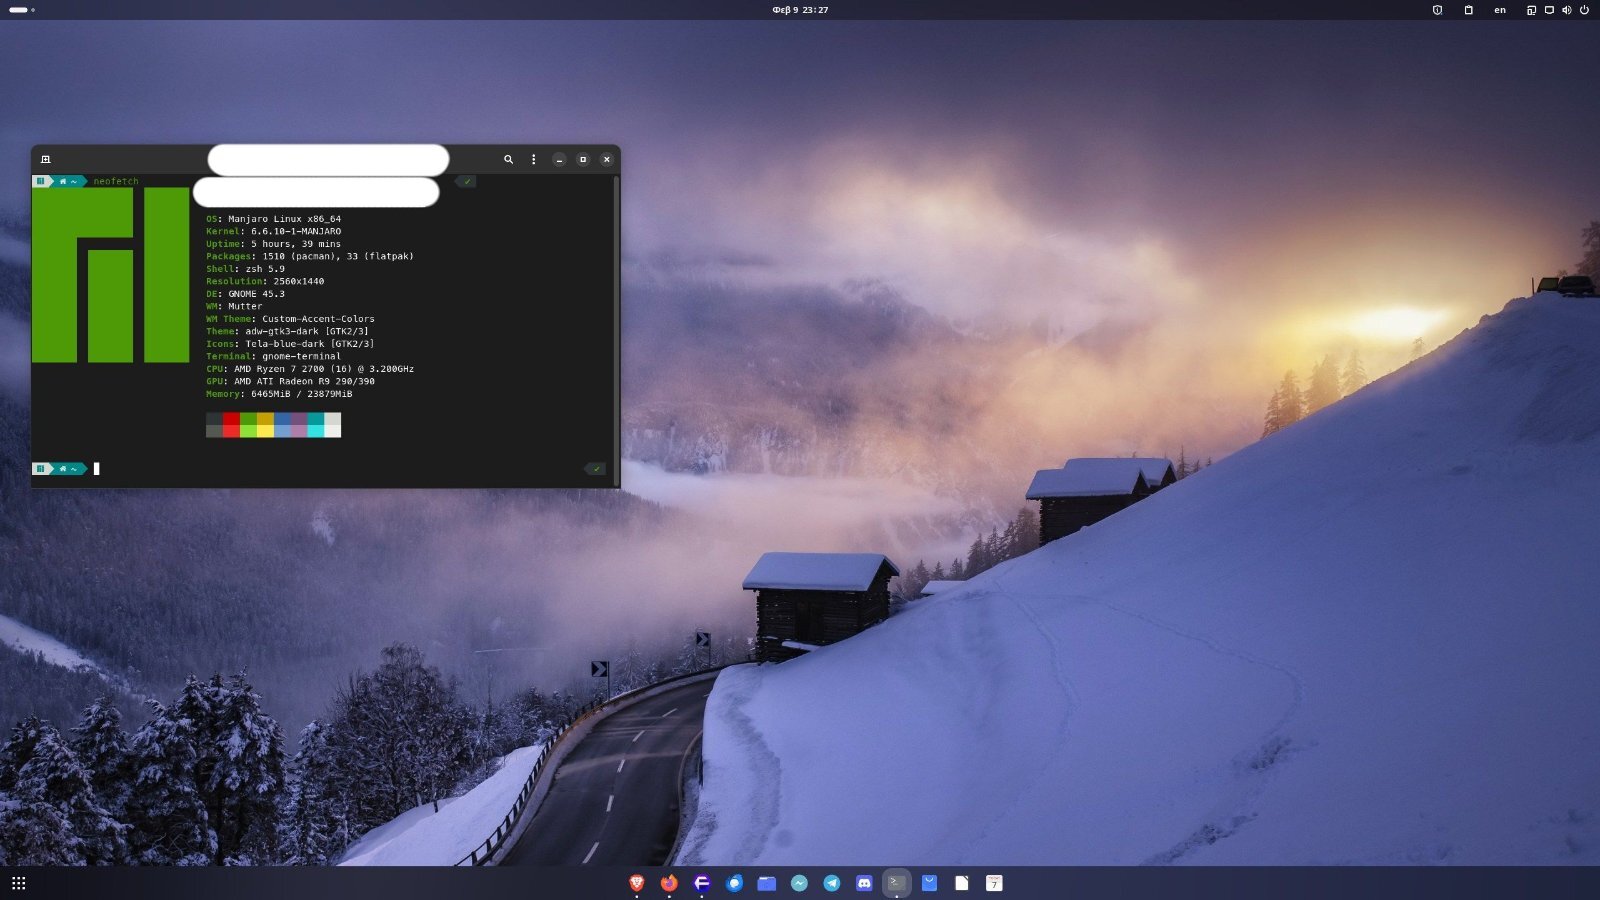
Task: Open Thunderbird mail from the dock
Action: point(734,882)
